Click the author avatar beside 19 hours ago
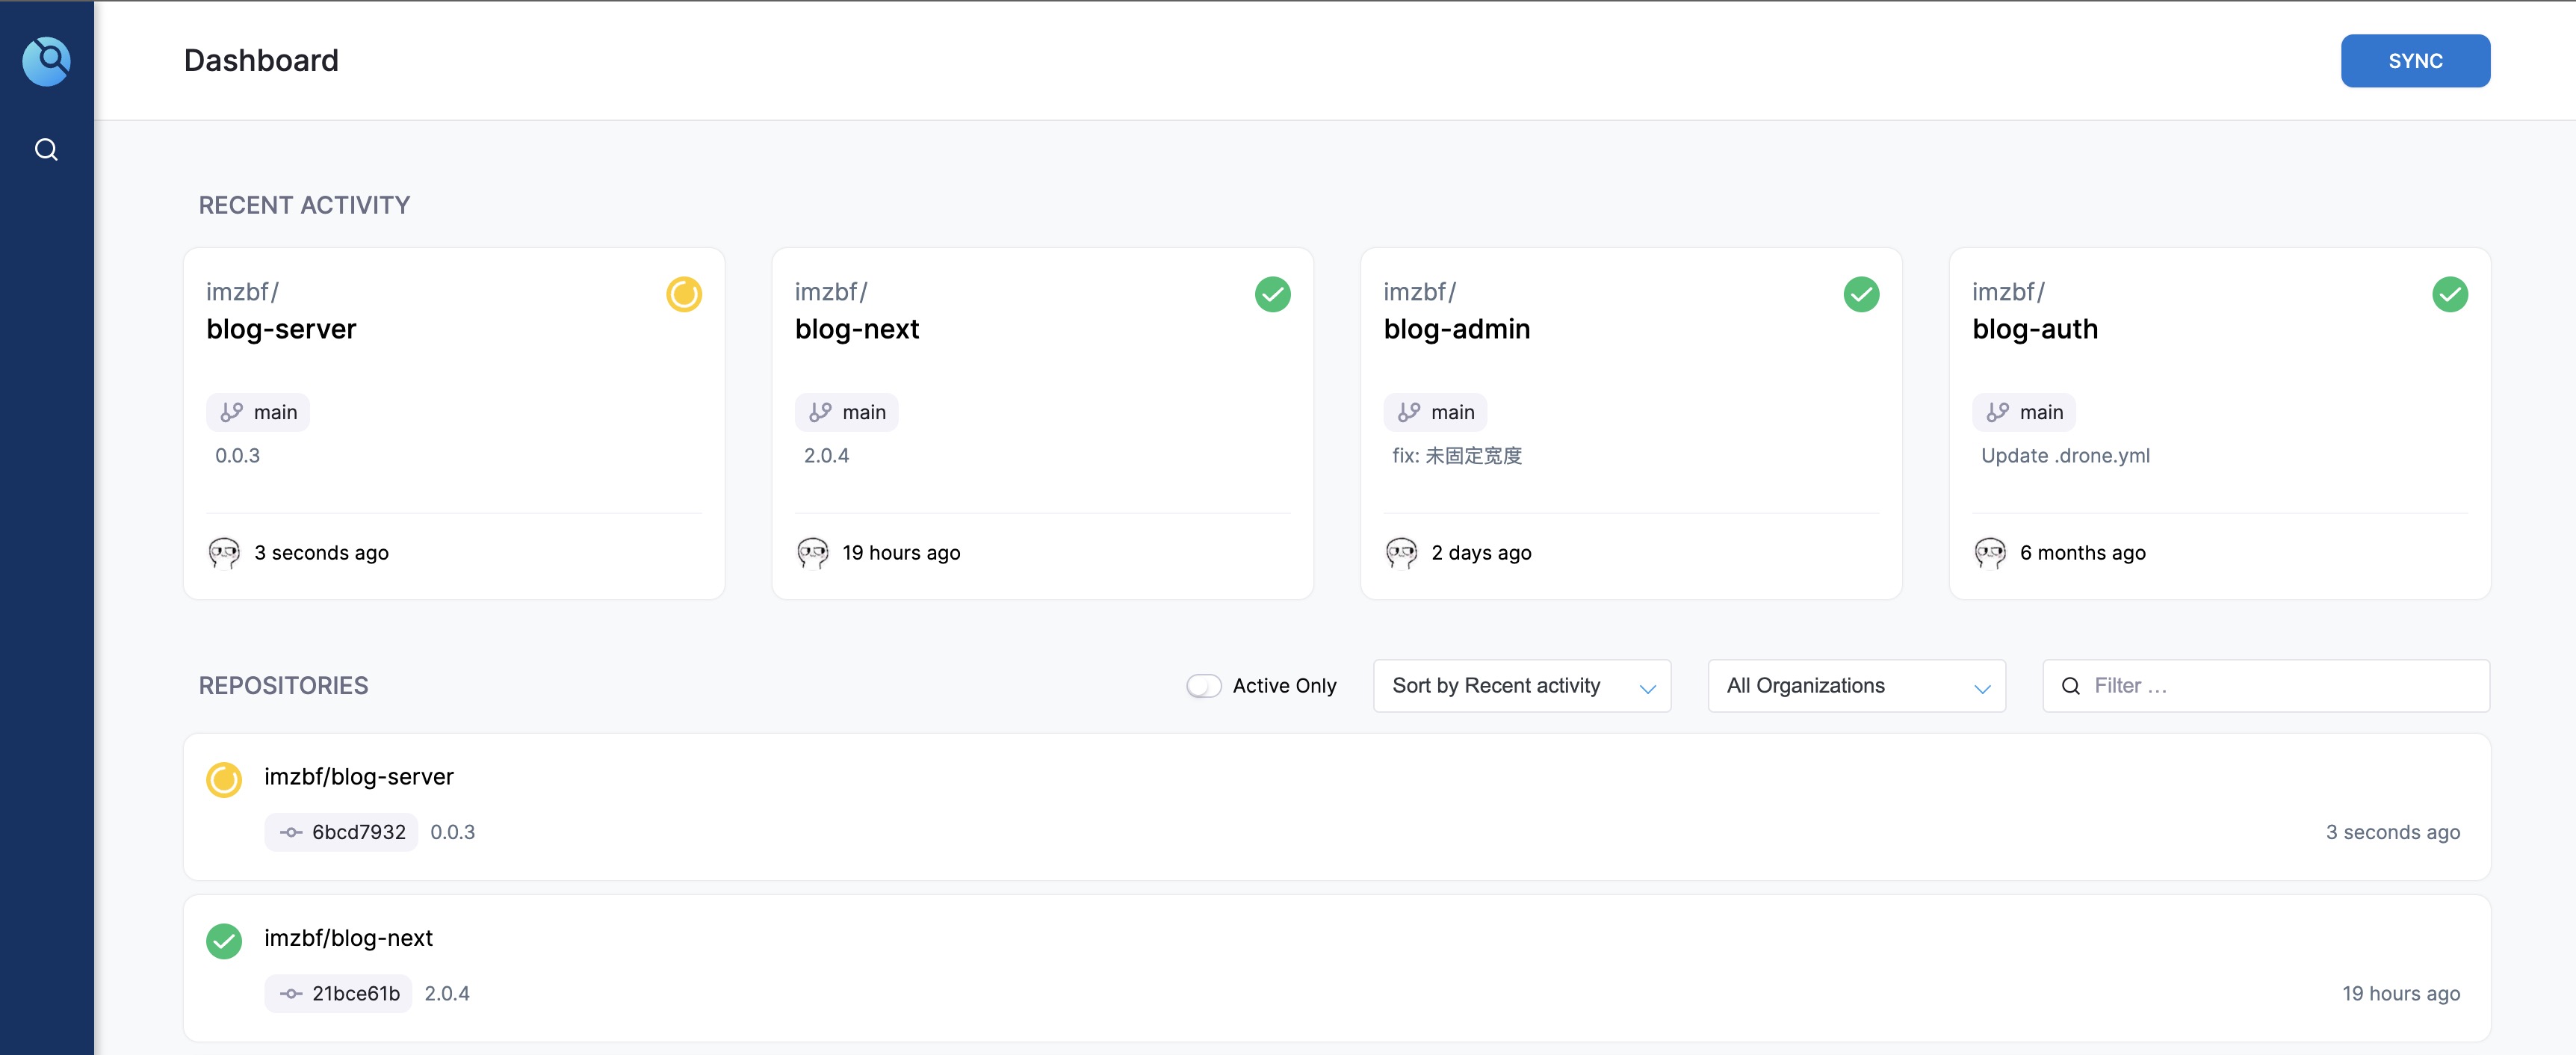Image resolution: width=2576 pixels, height=1055 pixels. pos(813,553)
